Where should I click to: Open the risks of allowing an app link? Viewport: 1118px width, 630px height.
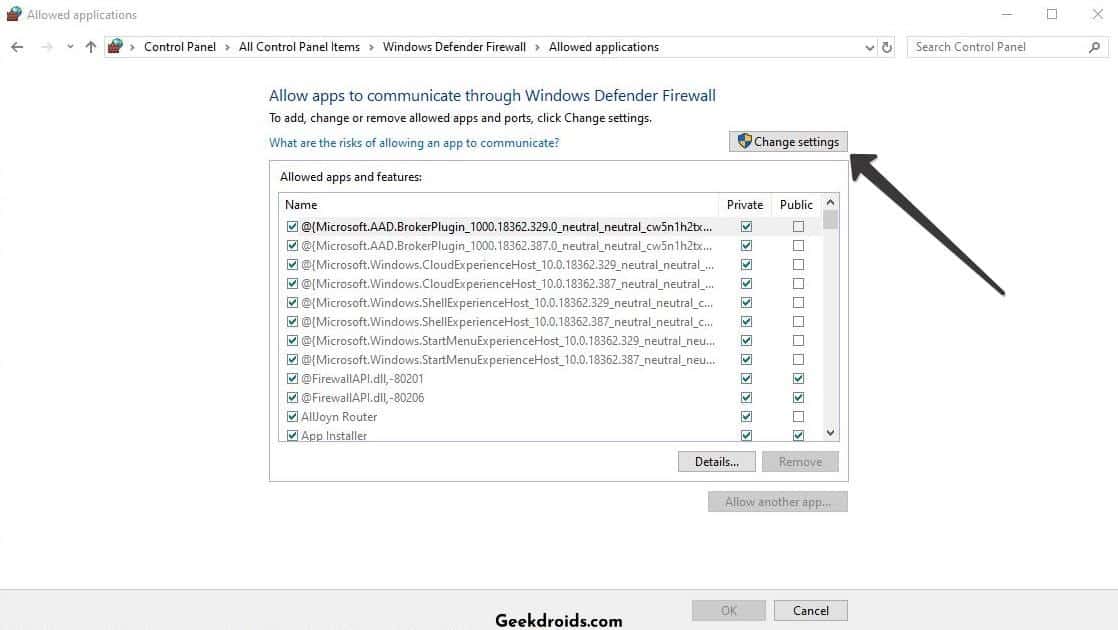[414, 143]
